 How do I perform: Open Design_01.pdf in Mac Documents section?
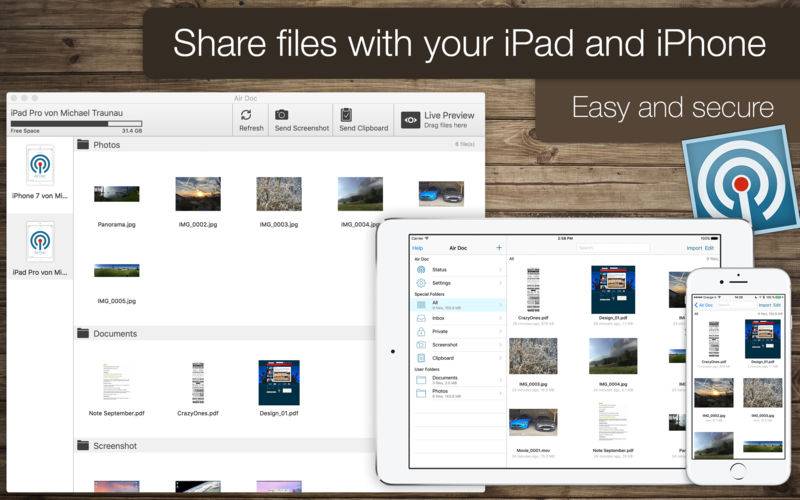tap(279, 383)
